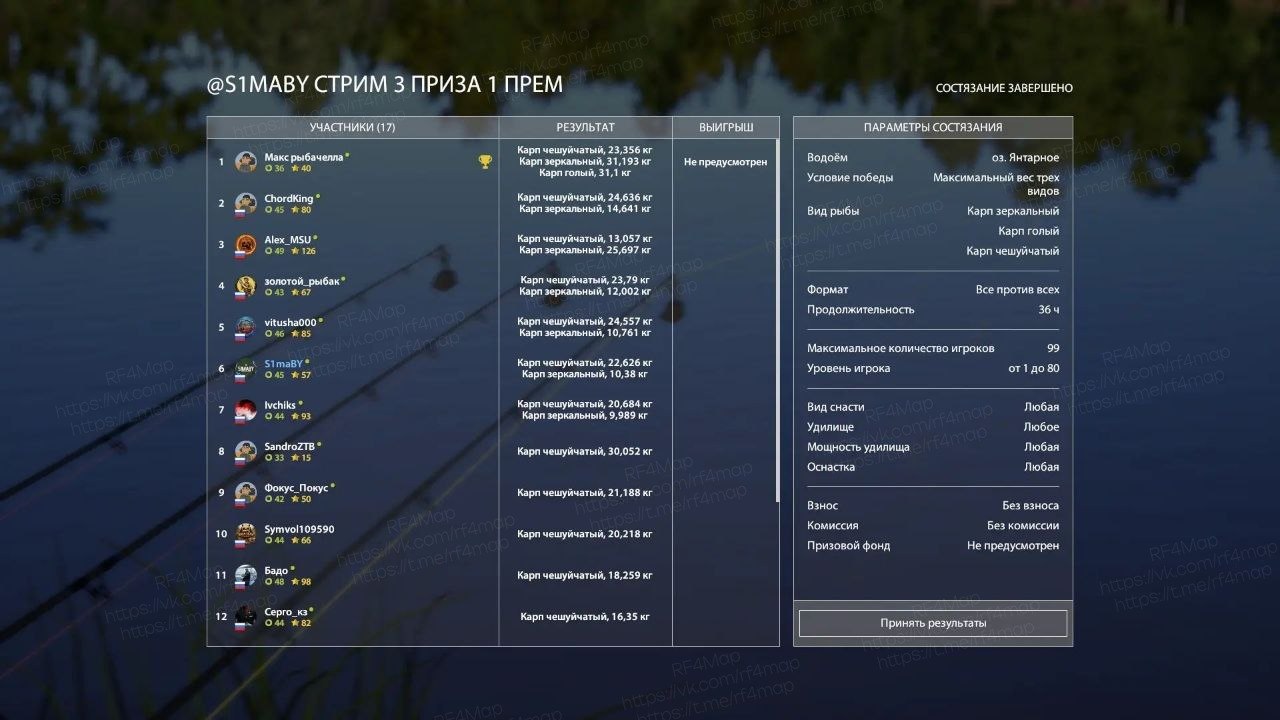The width and height of the screenshot is (1280, 720).
Task: Click the star rating icon under SandroZTB
Action: click(295, 458)
